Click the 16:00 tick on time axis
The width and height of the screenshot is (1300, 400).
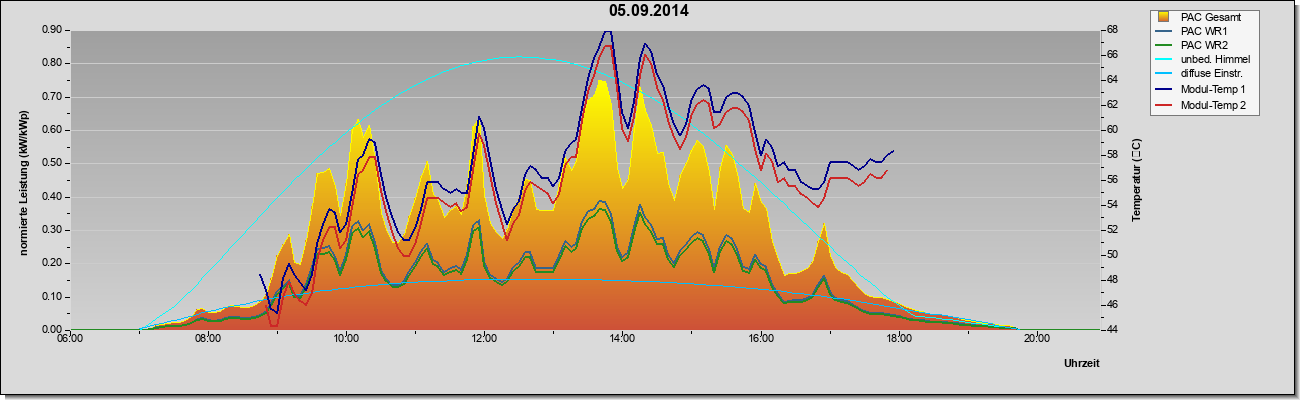760,339
